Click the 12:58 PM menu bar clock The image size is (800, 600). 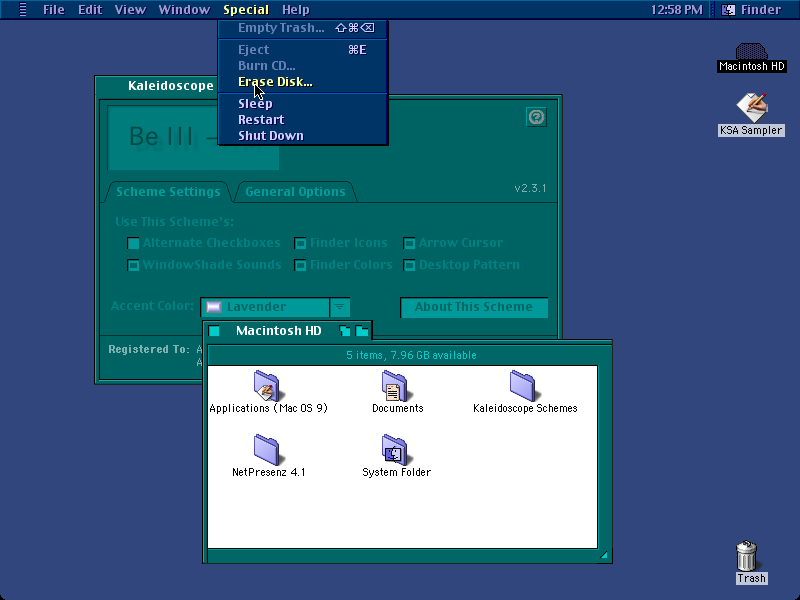tap(677, 10)
